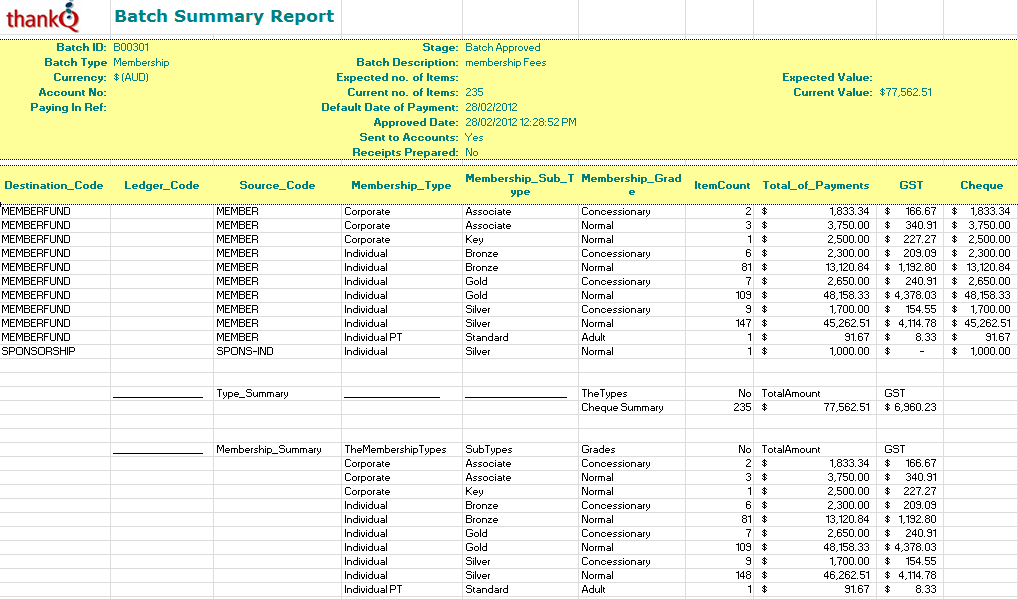
Task: Click the ItemCount cell showing 147
Action: pos(743,323)
